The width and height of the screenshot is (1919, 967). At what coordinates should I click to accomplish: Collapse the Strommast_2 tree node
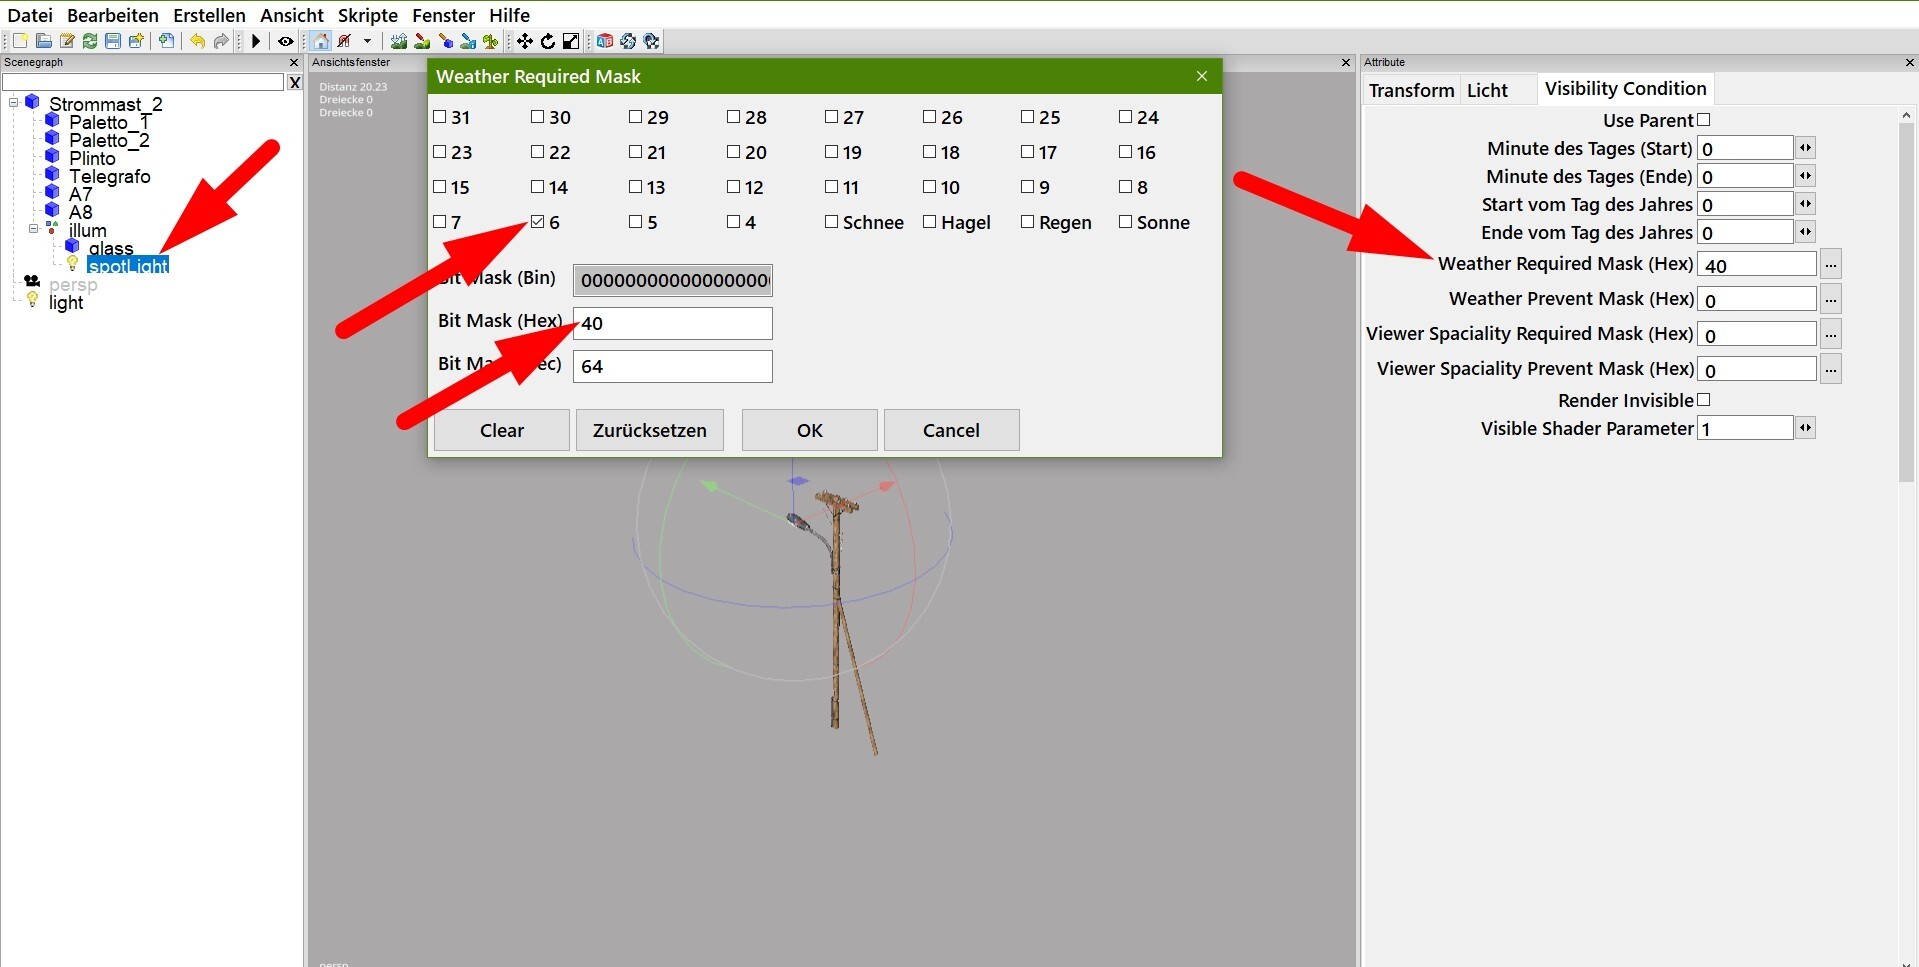coord(14,103)
